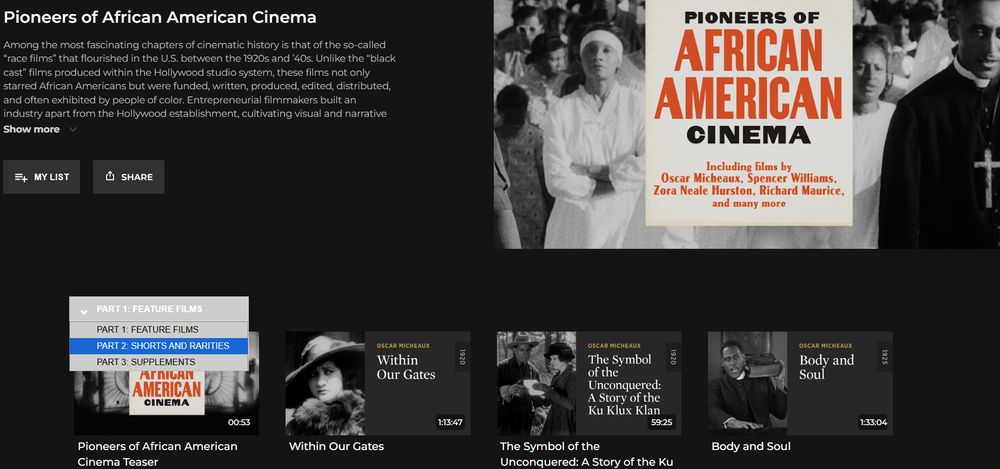
Task: Open The Symbol of the Unconquered thumbnail
Action: pos(589,383)
